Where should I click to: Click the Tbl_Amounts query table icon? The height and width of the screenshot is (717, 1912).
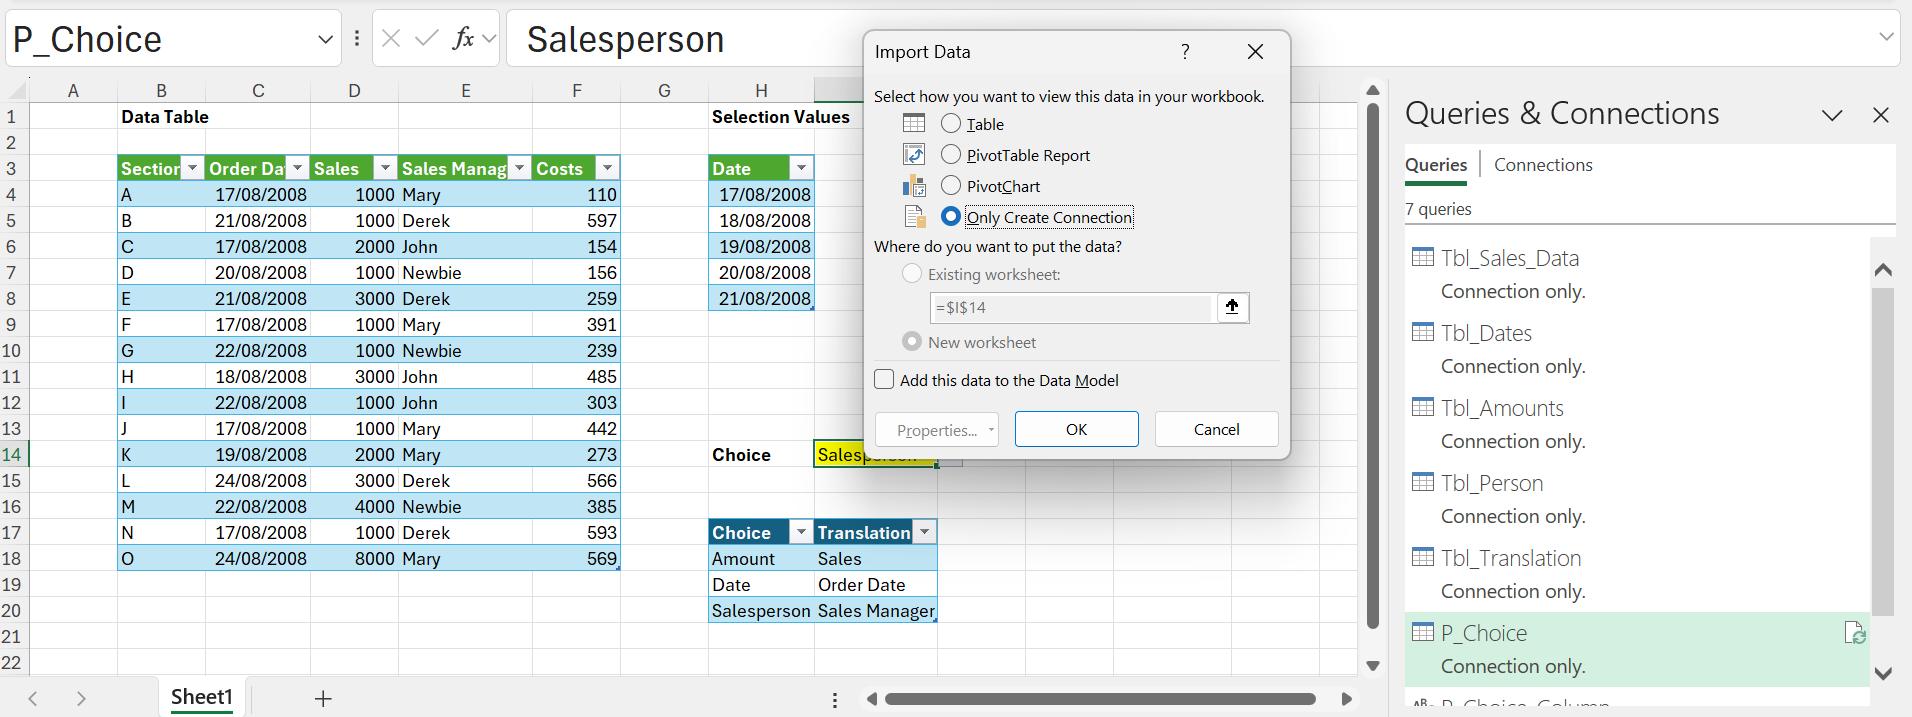(x=1422, y=407)
